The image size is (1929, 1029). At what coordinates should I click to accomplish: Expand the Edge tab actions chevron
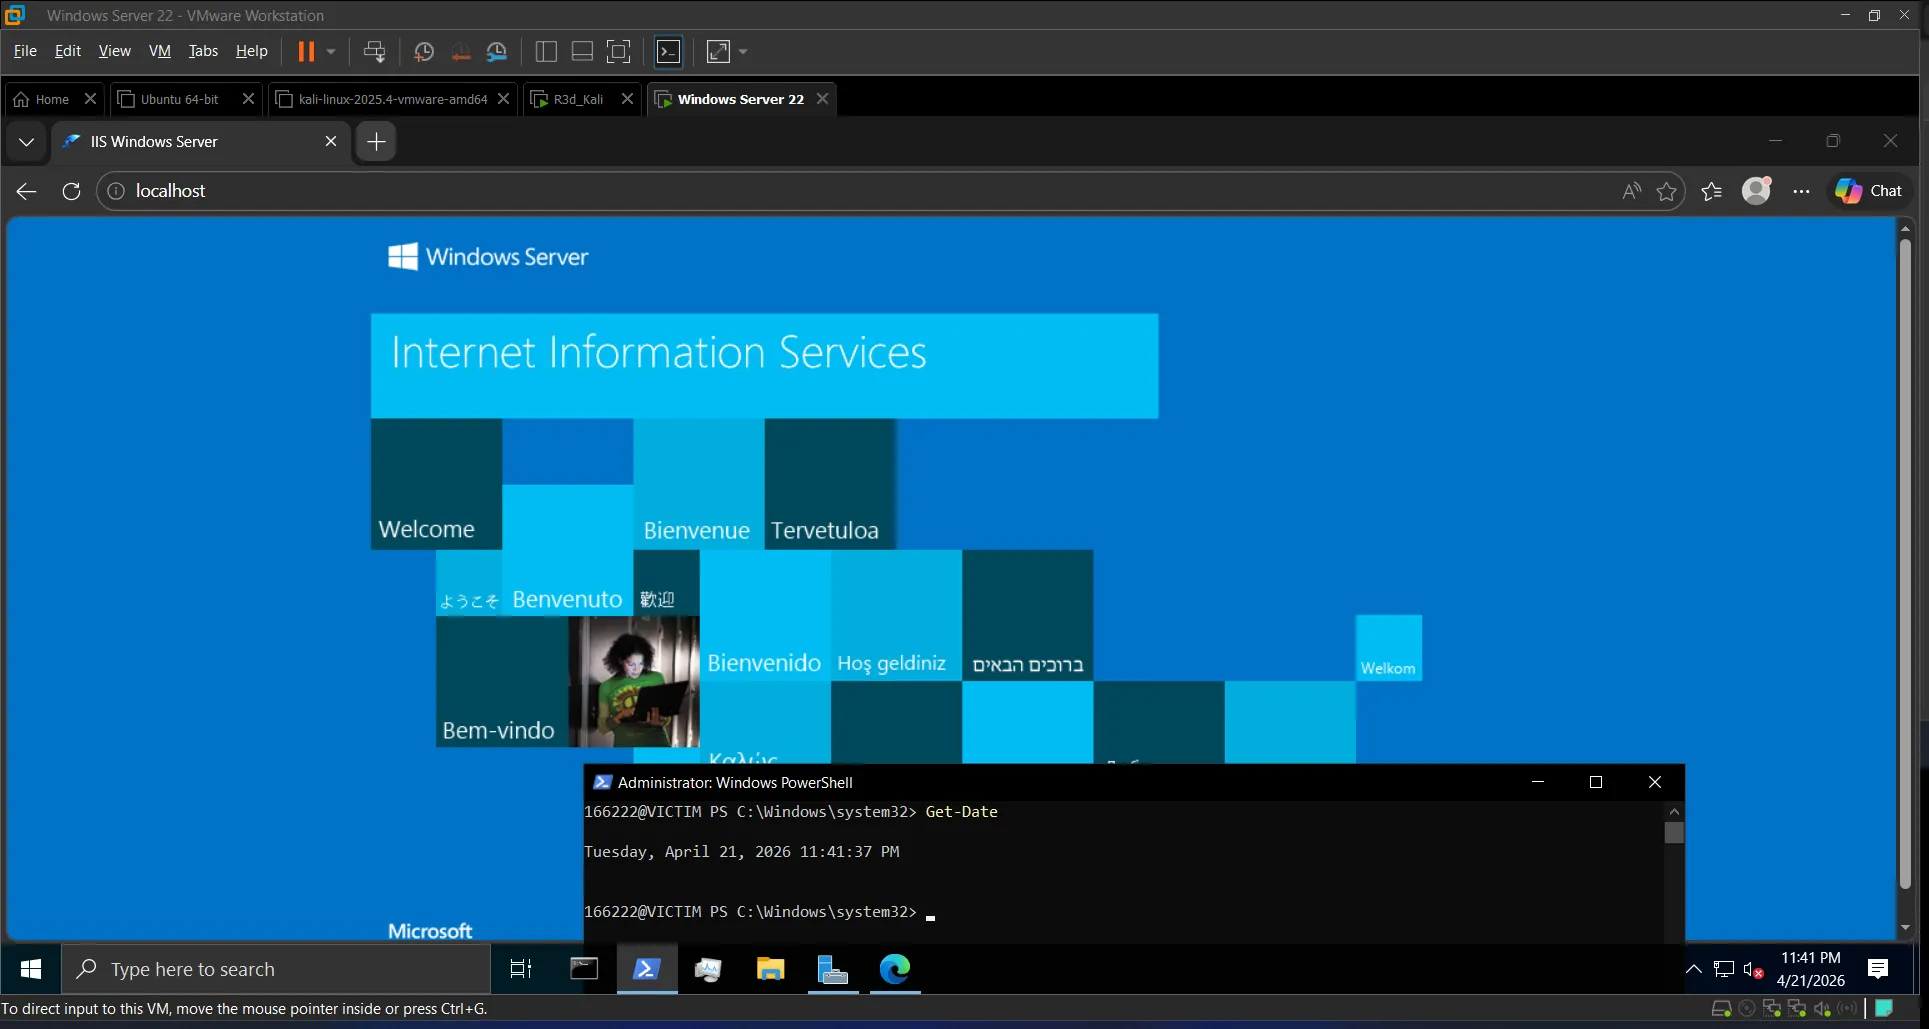pyautogui.click(x=27, y=142)
